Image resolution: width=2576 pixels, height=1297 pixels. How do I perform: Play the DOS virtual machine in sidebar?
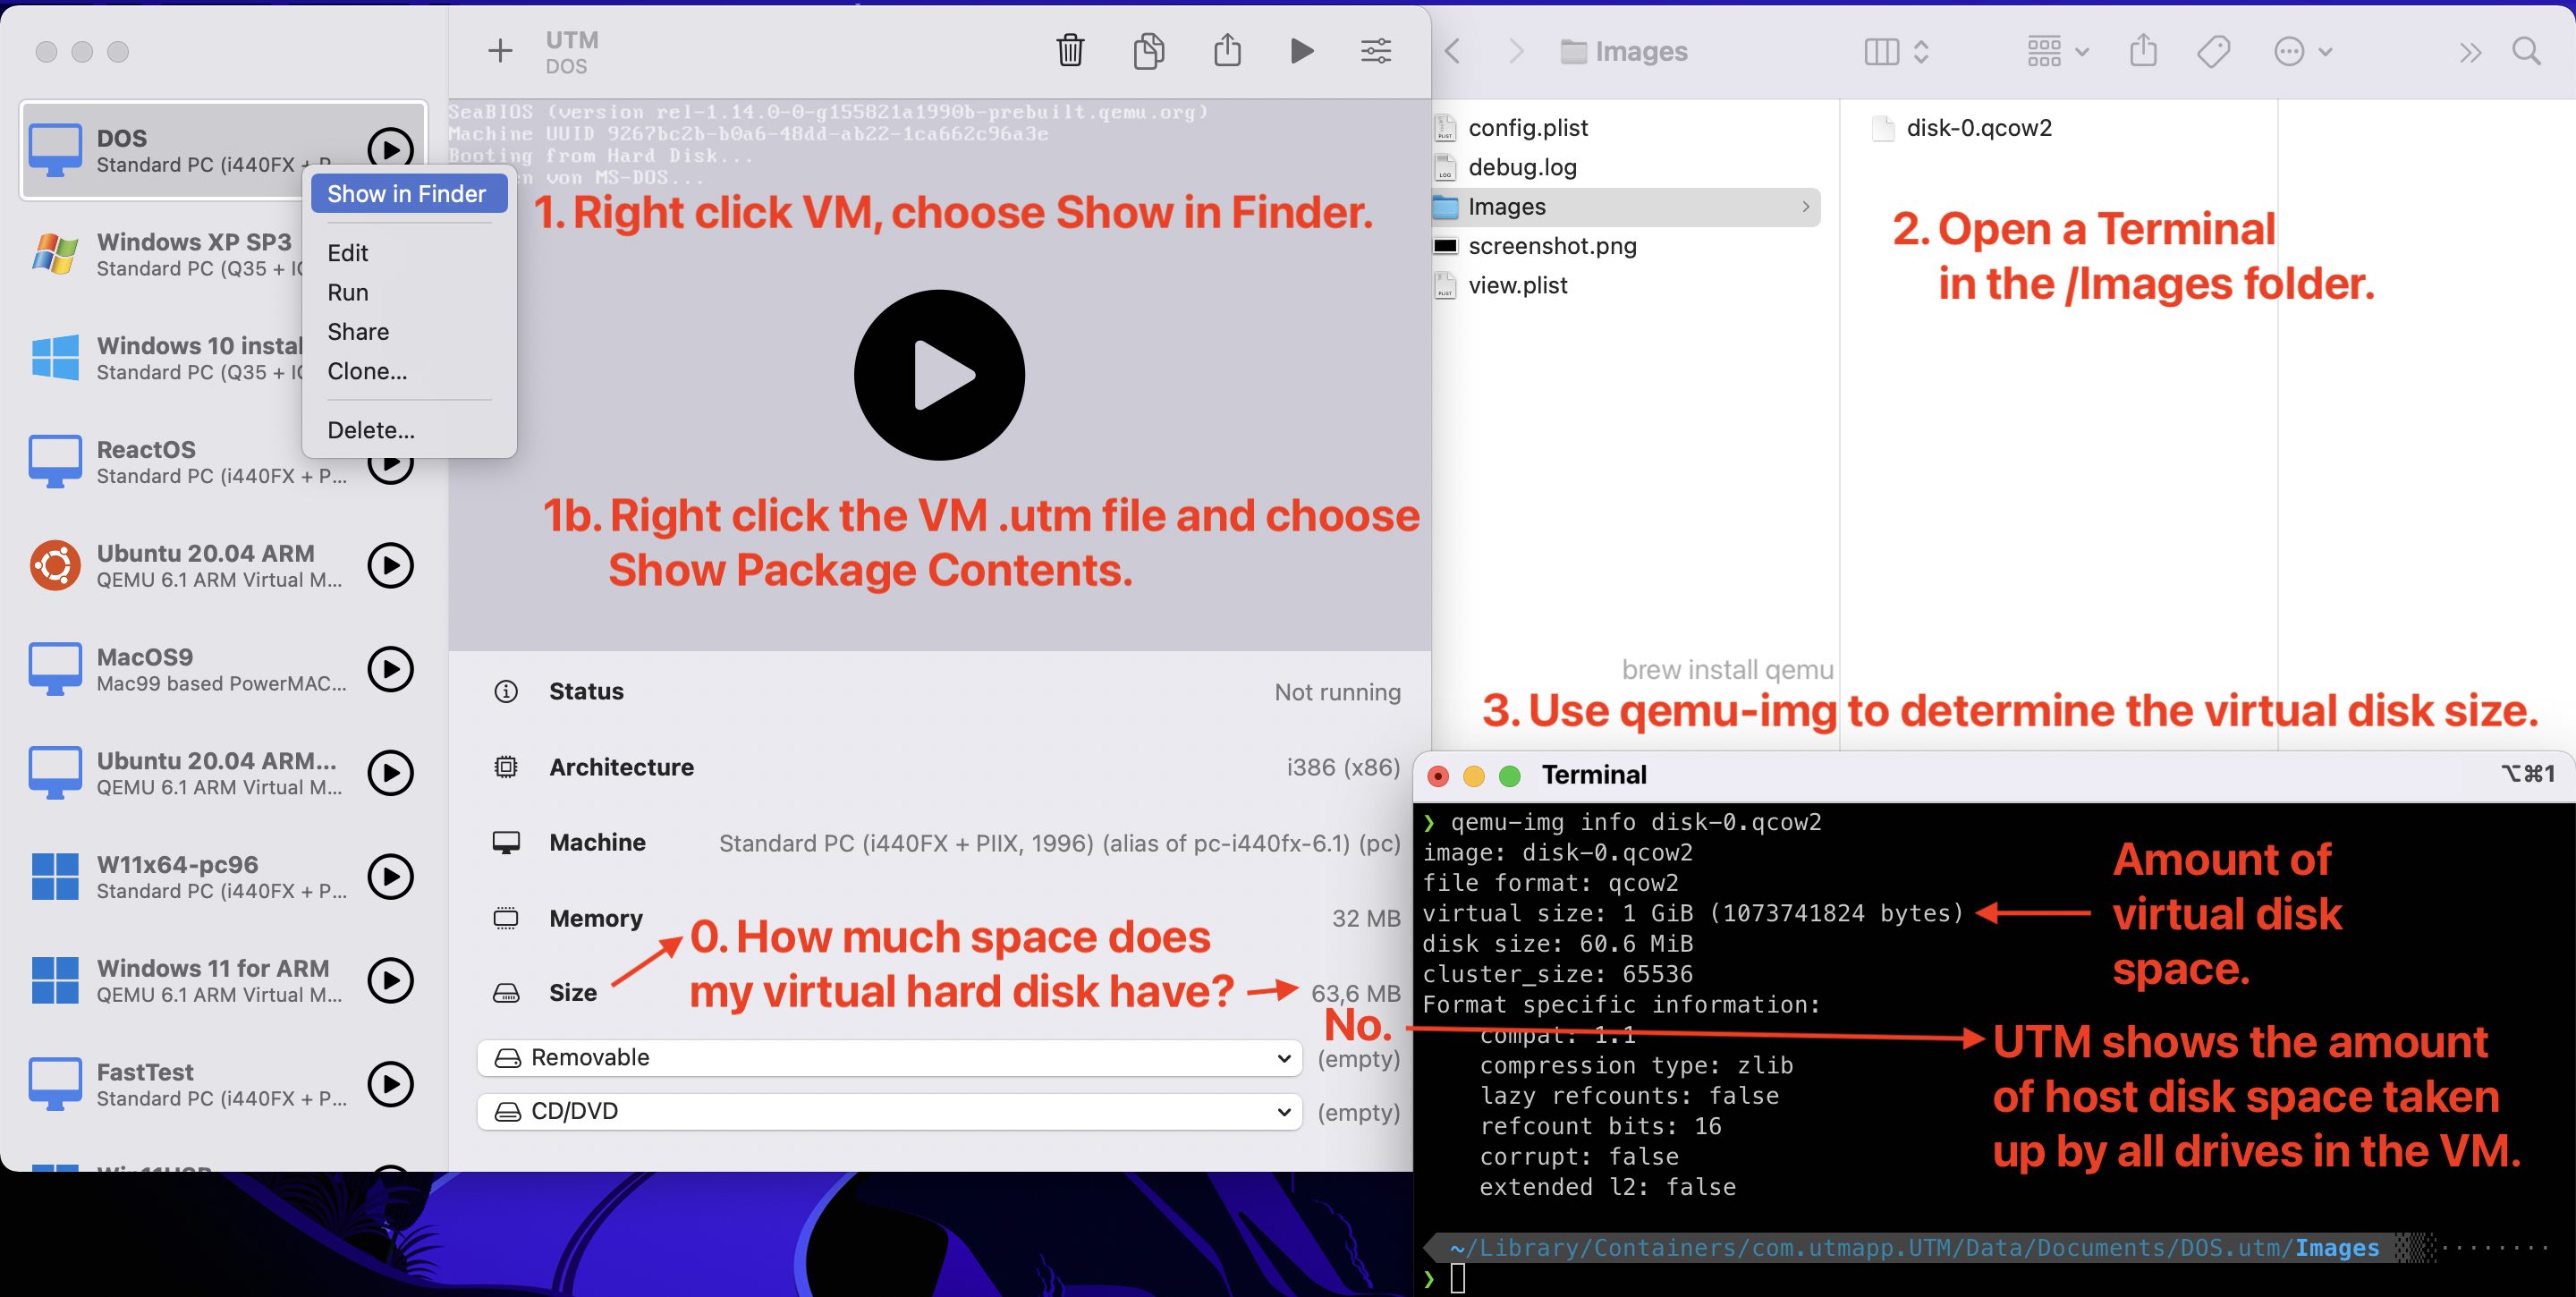391,149
